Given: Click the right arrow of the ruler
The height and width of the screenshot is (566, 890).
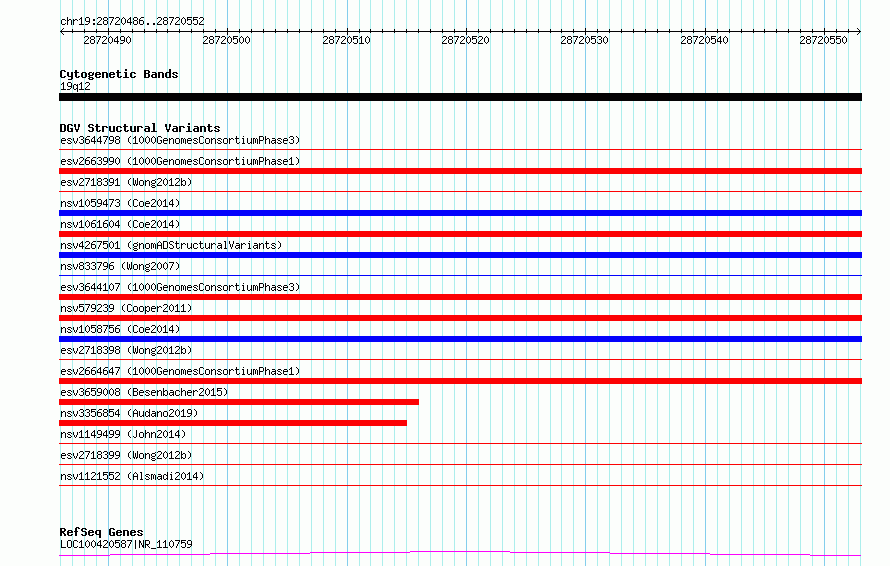Looking at the screenshot, I should click(859, 31).
